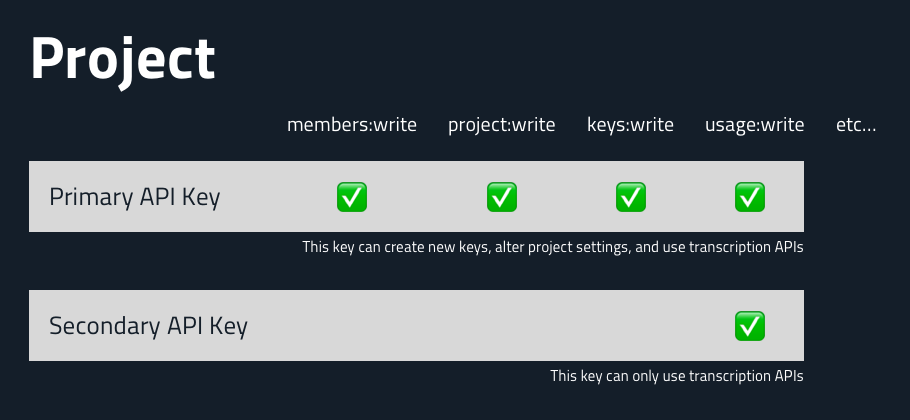Click the Primary key usage:write checkmark
The image size is (910, 420).
[750, 197]
